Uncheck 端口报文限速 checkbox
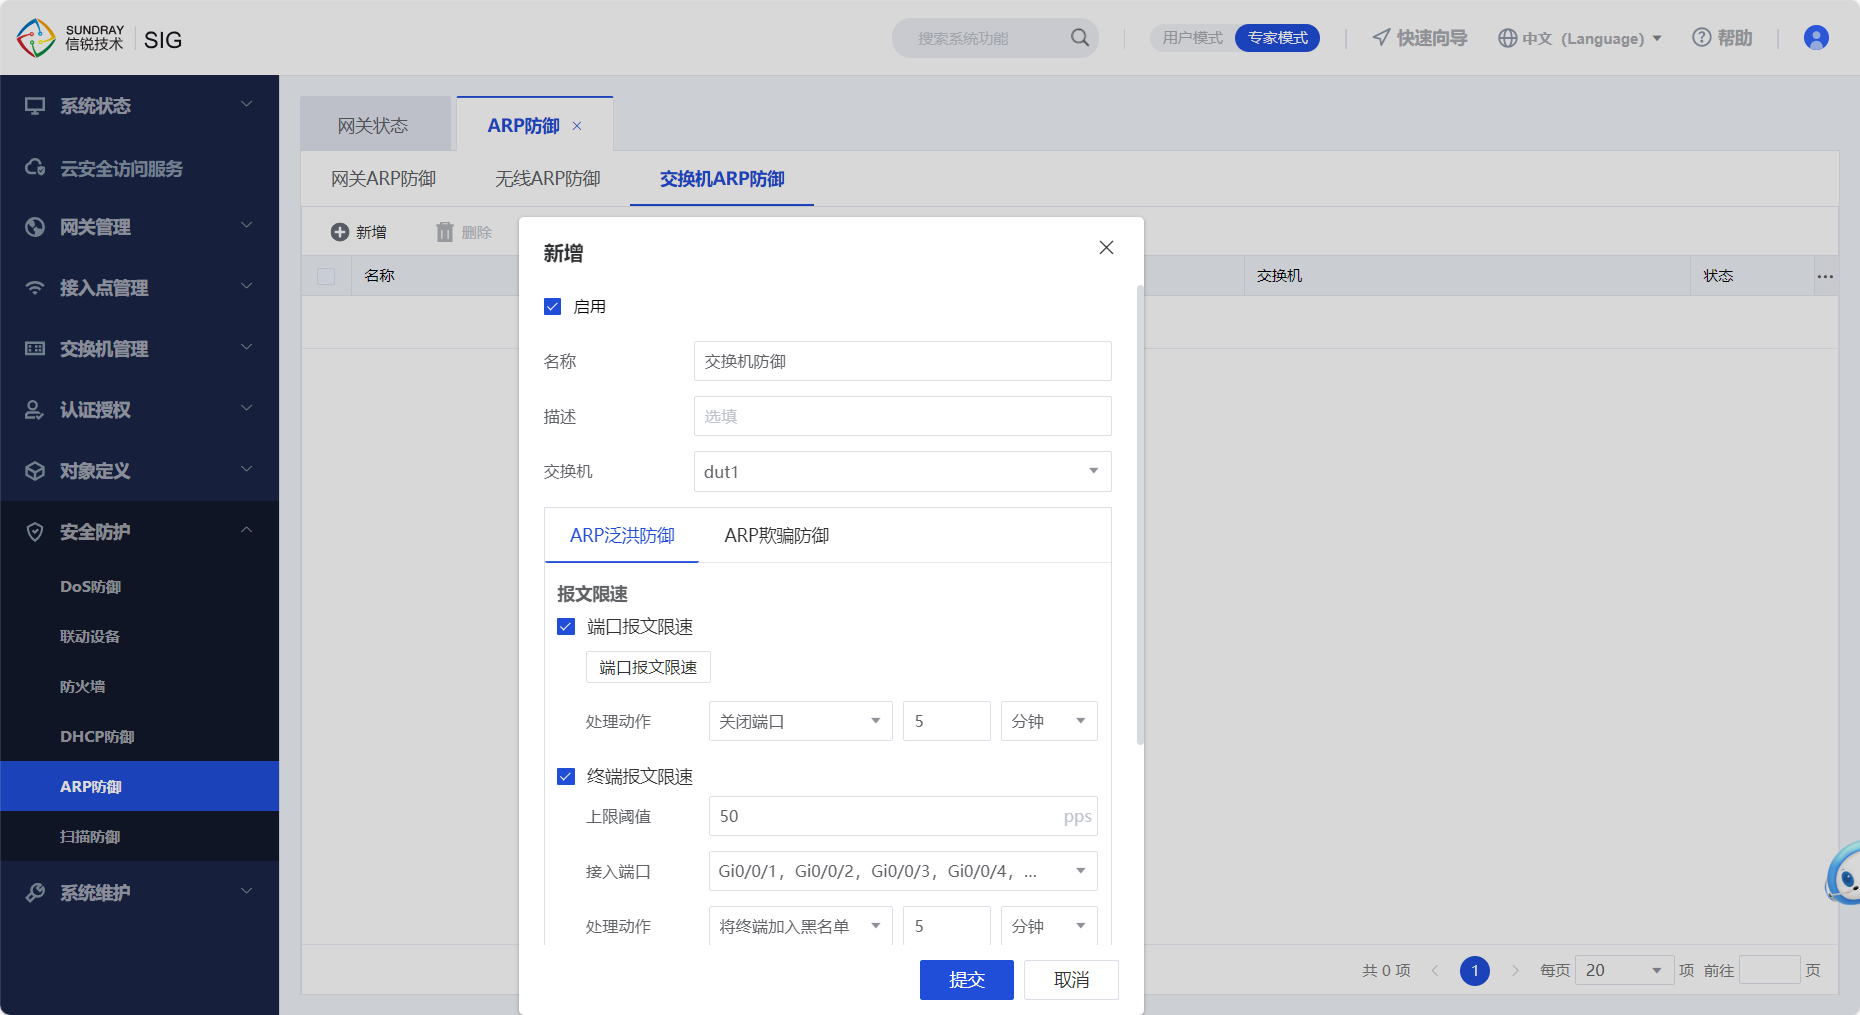 [x=566, y=626]
